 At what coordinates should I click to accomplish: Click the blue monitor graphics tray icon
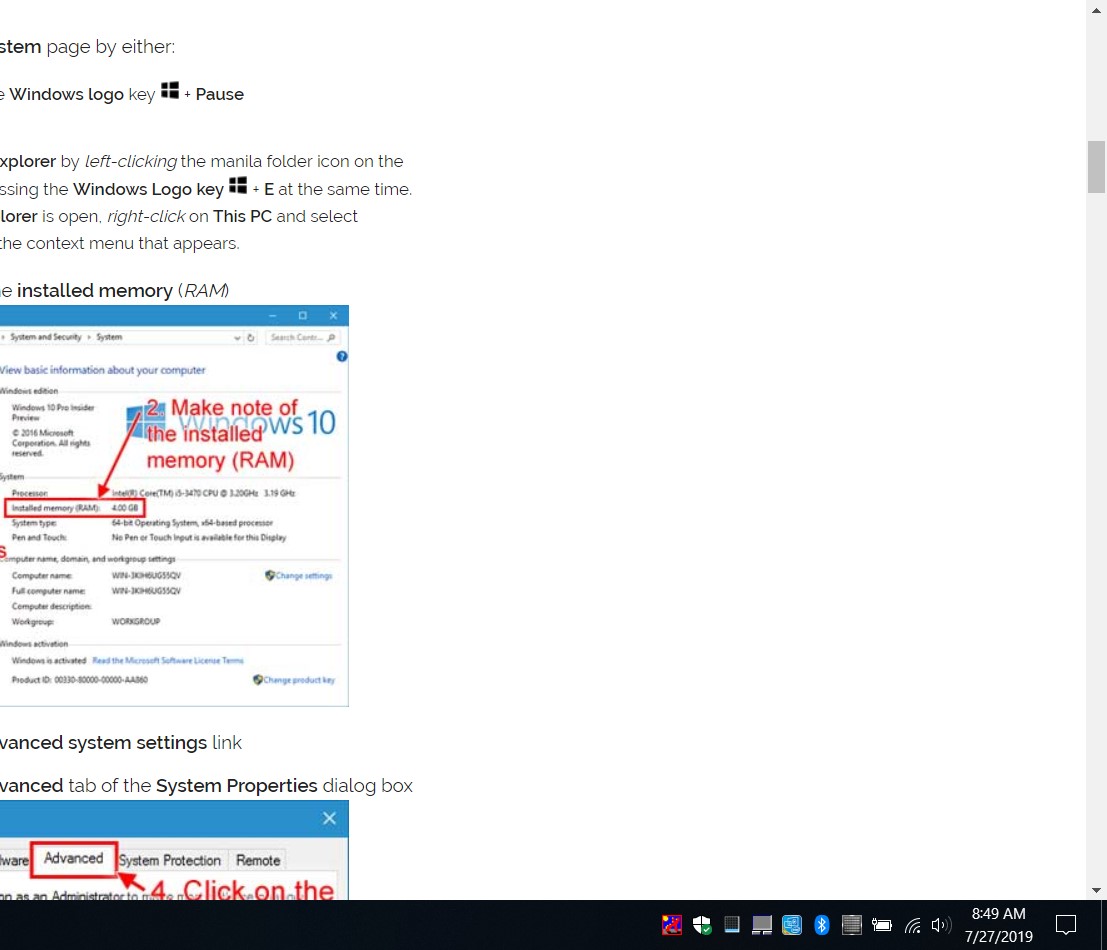tap(791, 925)
